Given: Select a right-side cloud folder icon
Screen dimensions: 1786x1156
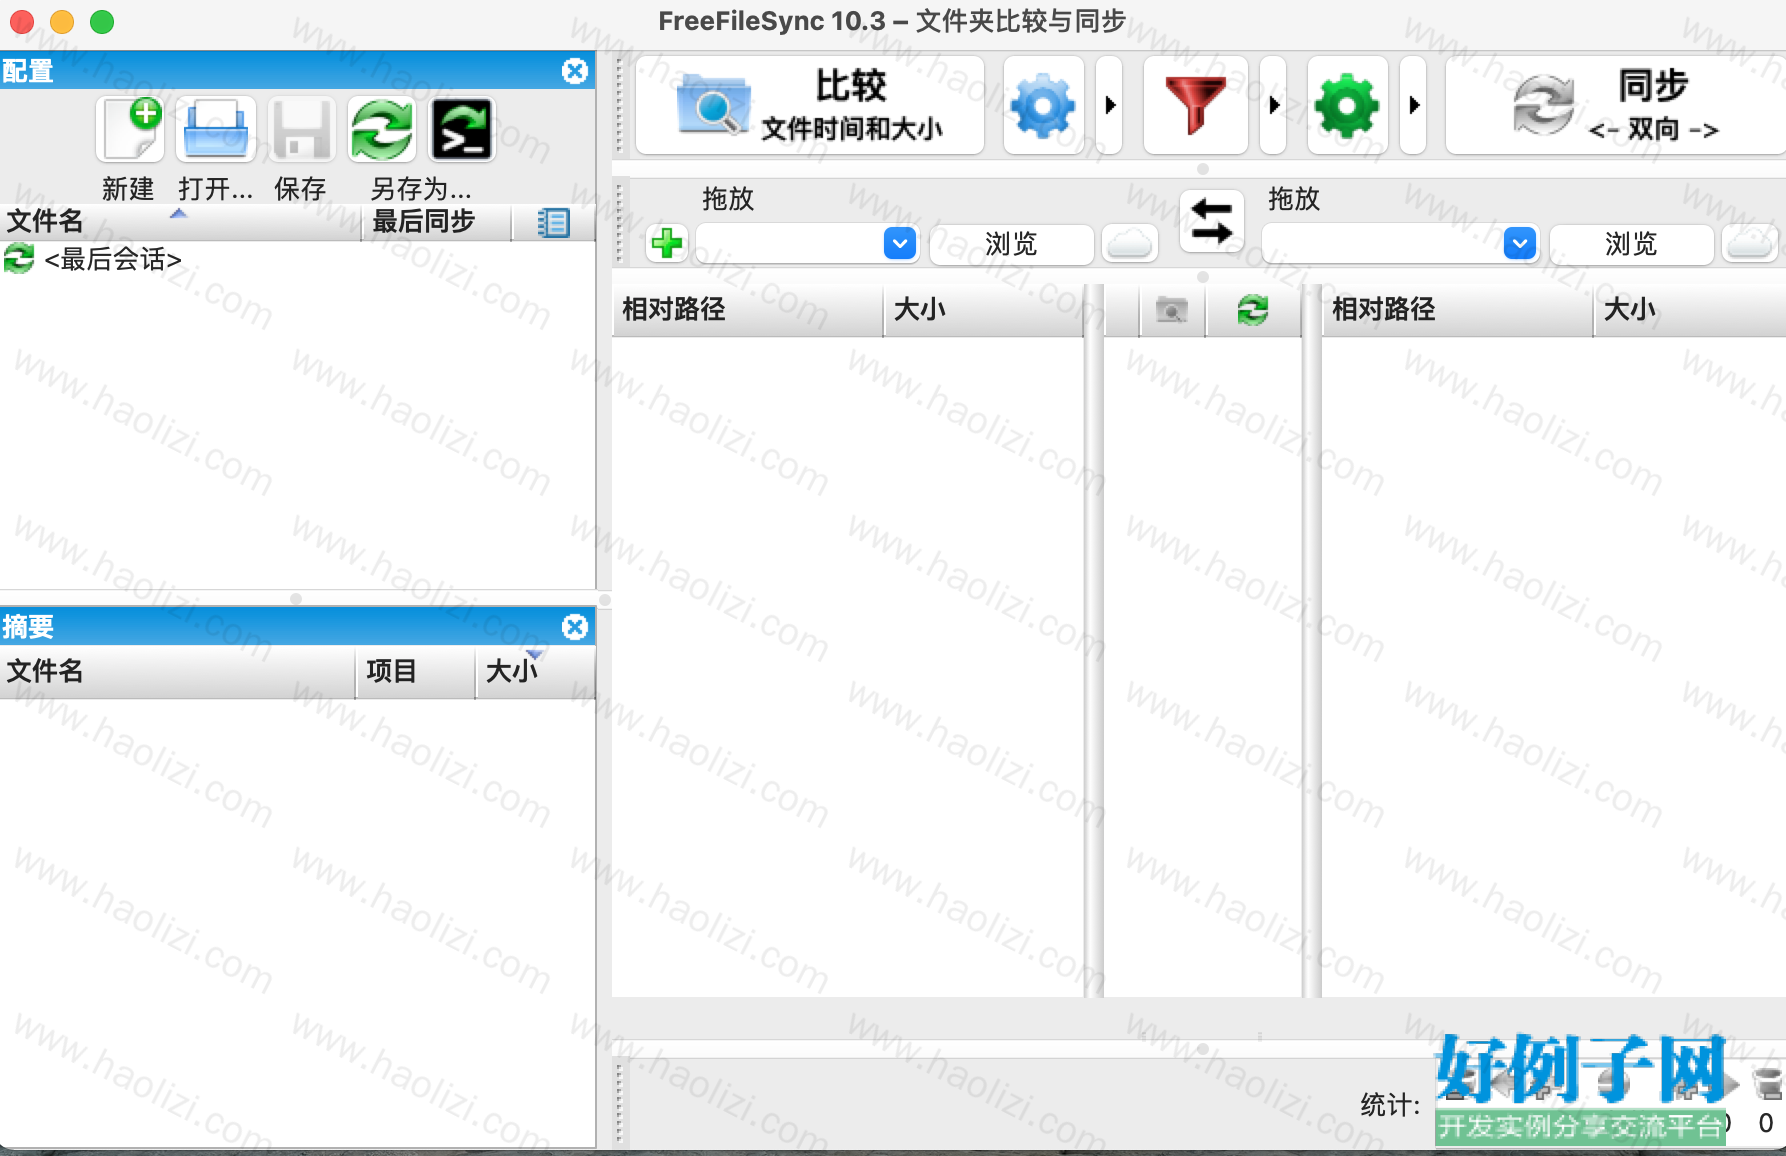Looking at the screenshot, I should (1750, 244).
